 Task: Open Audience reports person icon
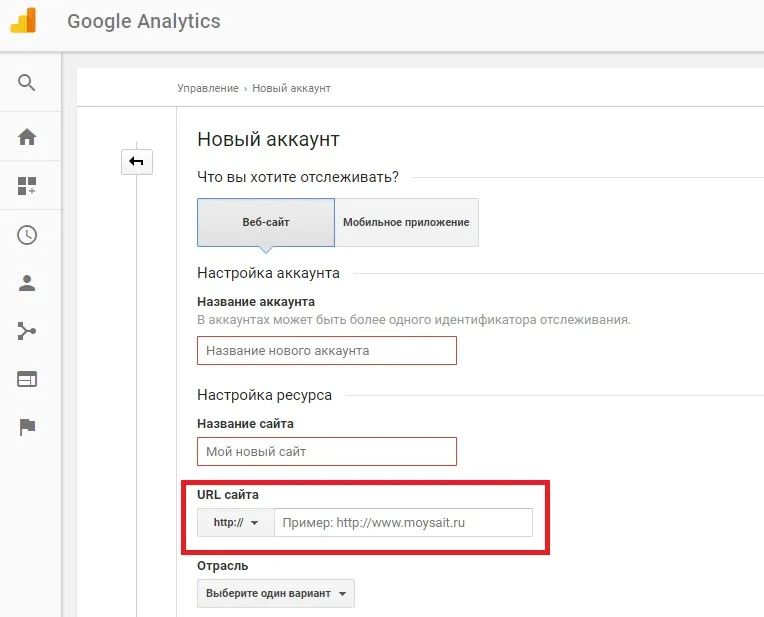27,283
